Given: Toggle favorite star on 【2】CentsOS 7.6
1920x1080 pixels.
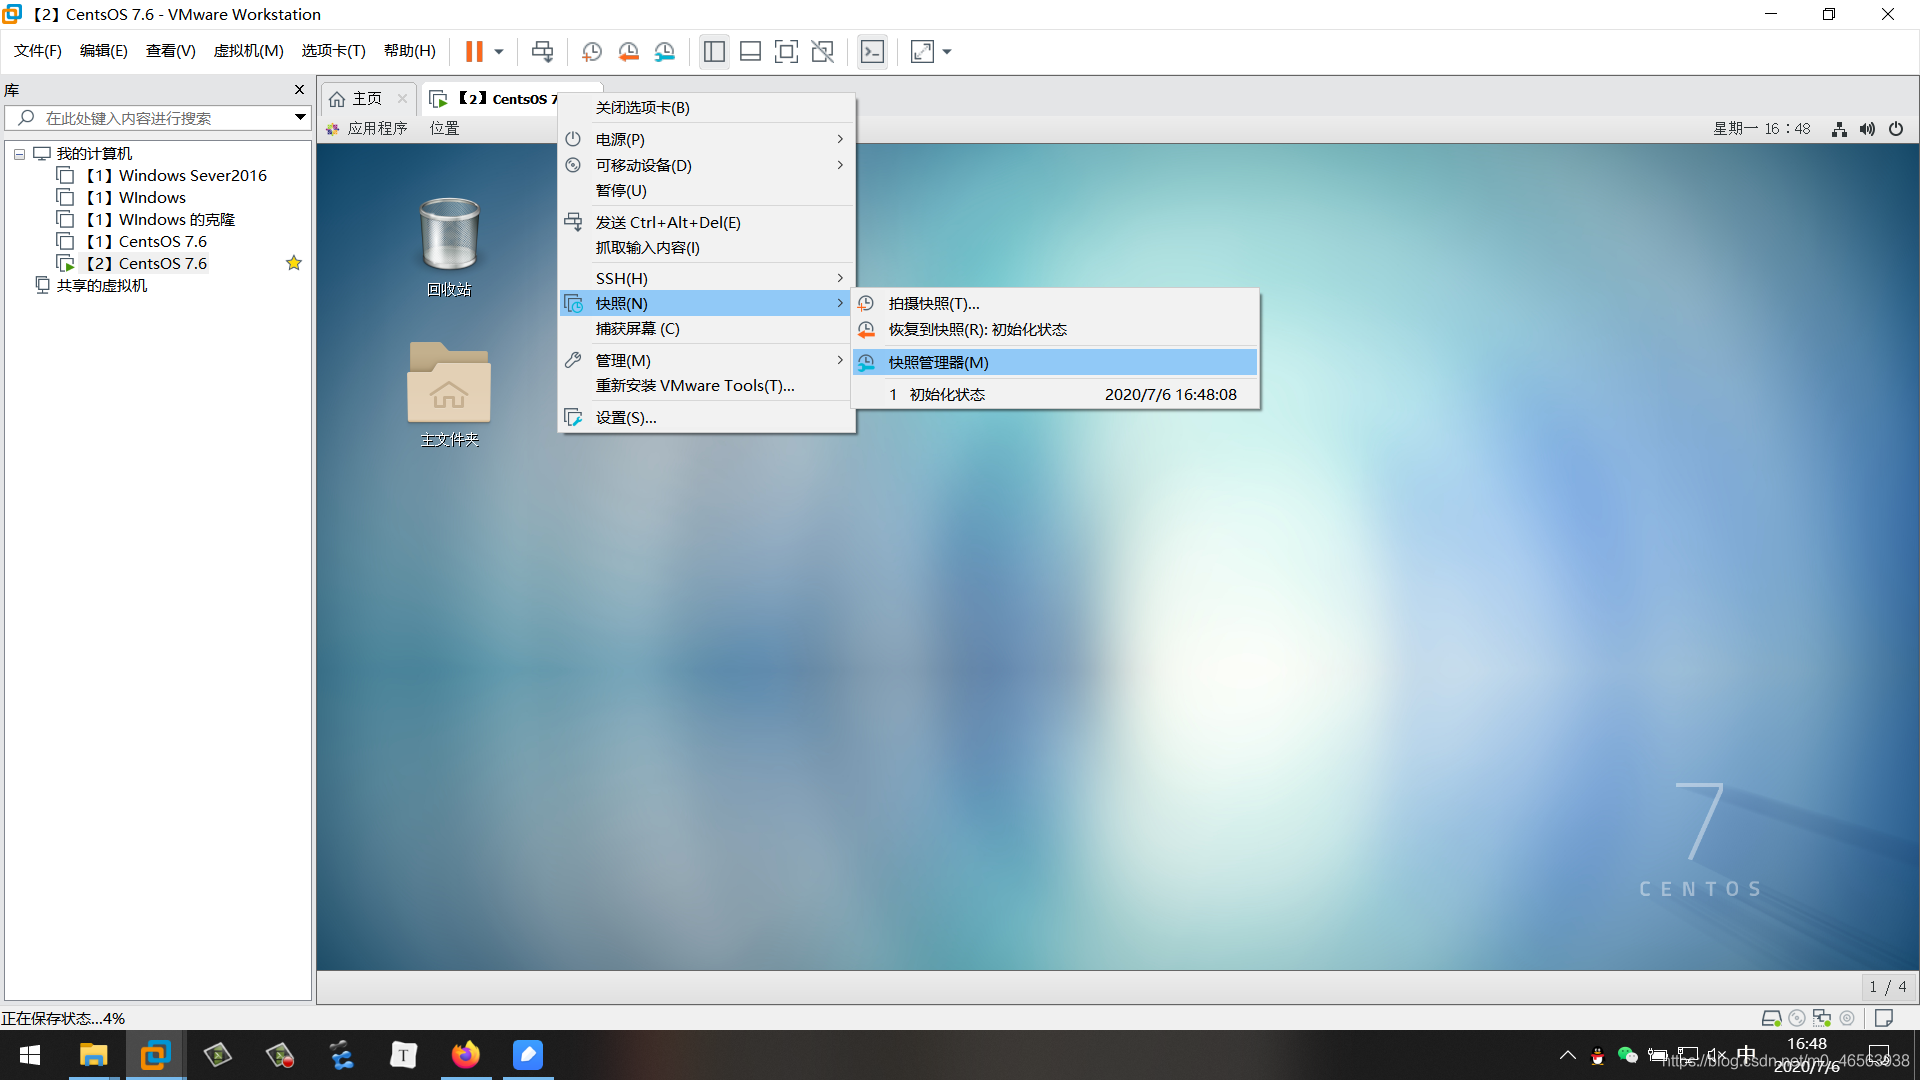Looking at the screenshot, I should 294,263.
